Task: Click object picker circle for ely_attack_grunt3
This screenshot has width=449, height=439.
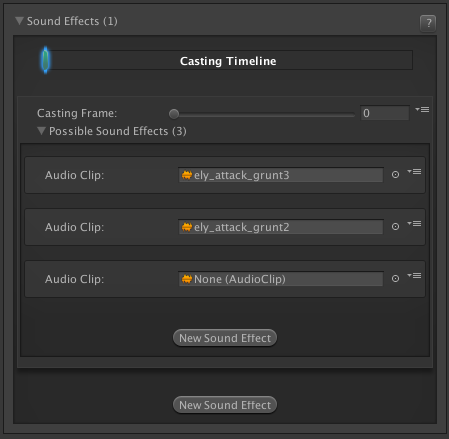Action: (x=395, y=175)
